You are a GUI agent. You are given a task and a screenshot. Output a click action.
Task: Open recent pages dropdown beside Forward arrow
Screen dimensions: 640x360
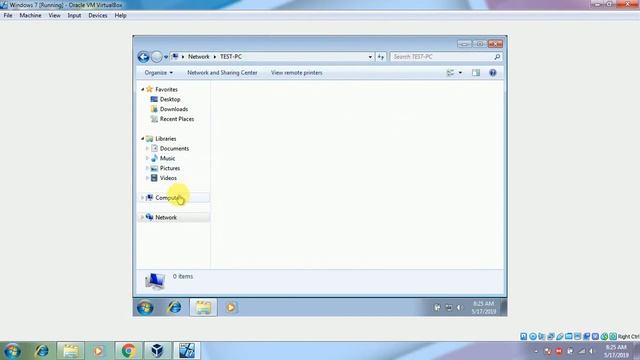point(166,57)
